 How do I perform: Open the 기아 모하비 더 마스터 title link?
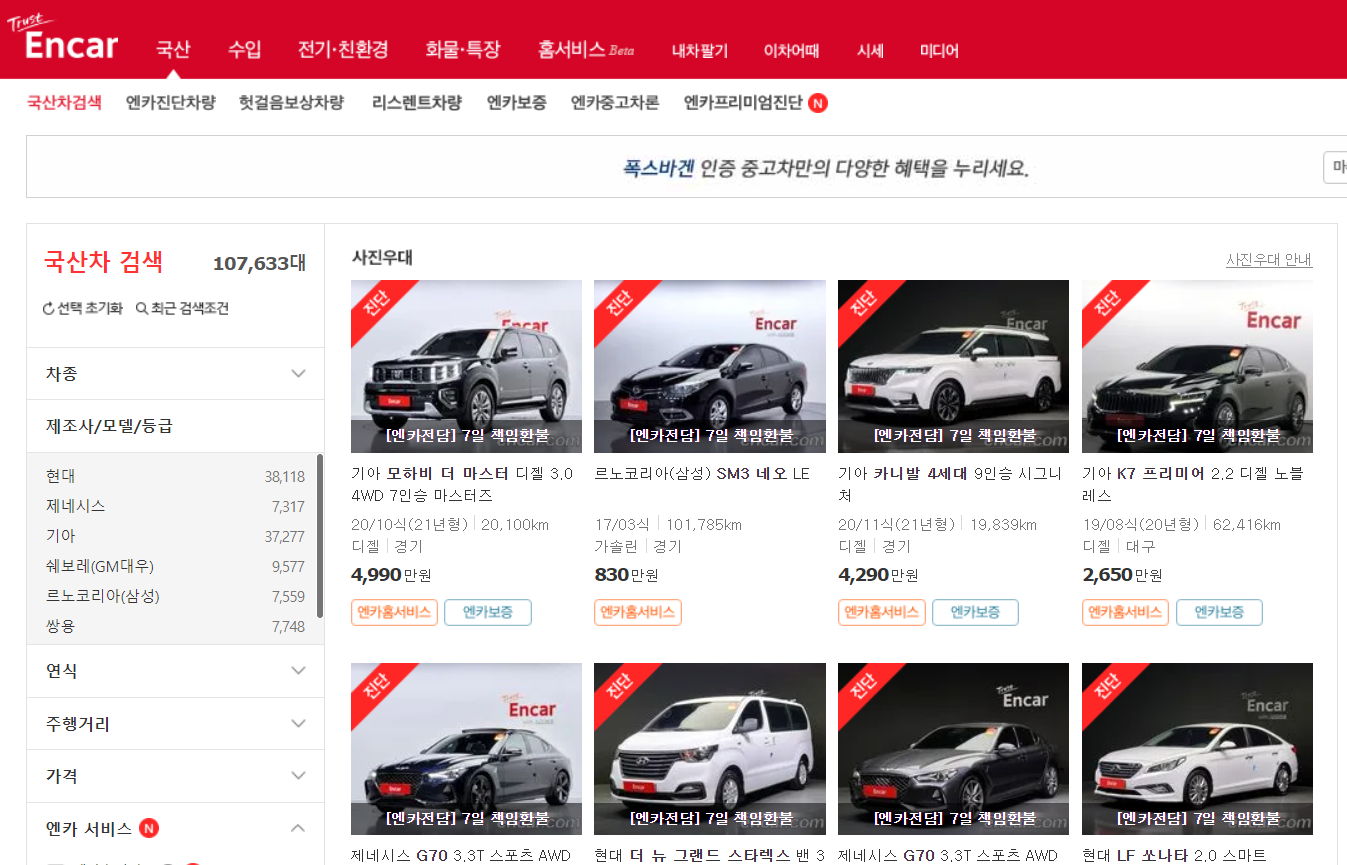point(463,484)
